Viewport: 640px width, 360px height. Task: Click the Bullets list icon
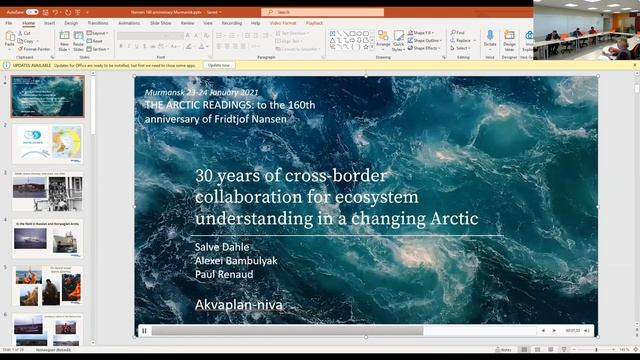tap(219, 36)
